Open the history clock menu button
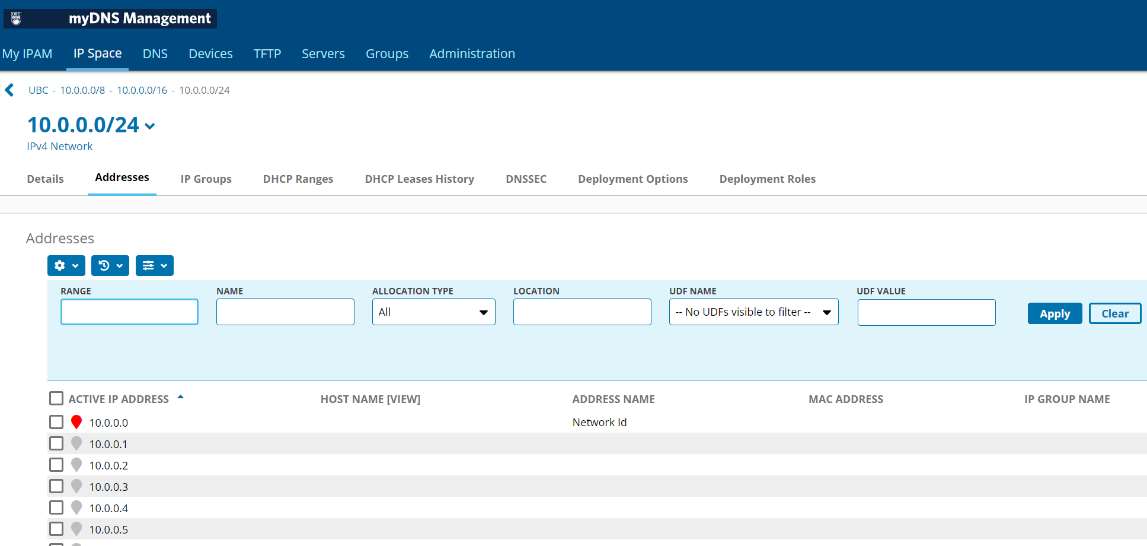The height and width of the screenshot is (546, 1147). tap(110, 265)
